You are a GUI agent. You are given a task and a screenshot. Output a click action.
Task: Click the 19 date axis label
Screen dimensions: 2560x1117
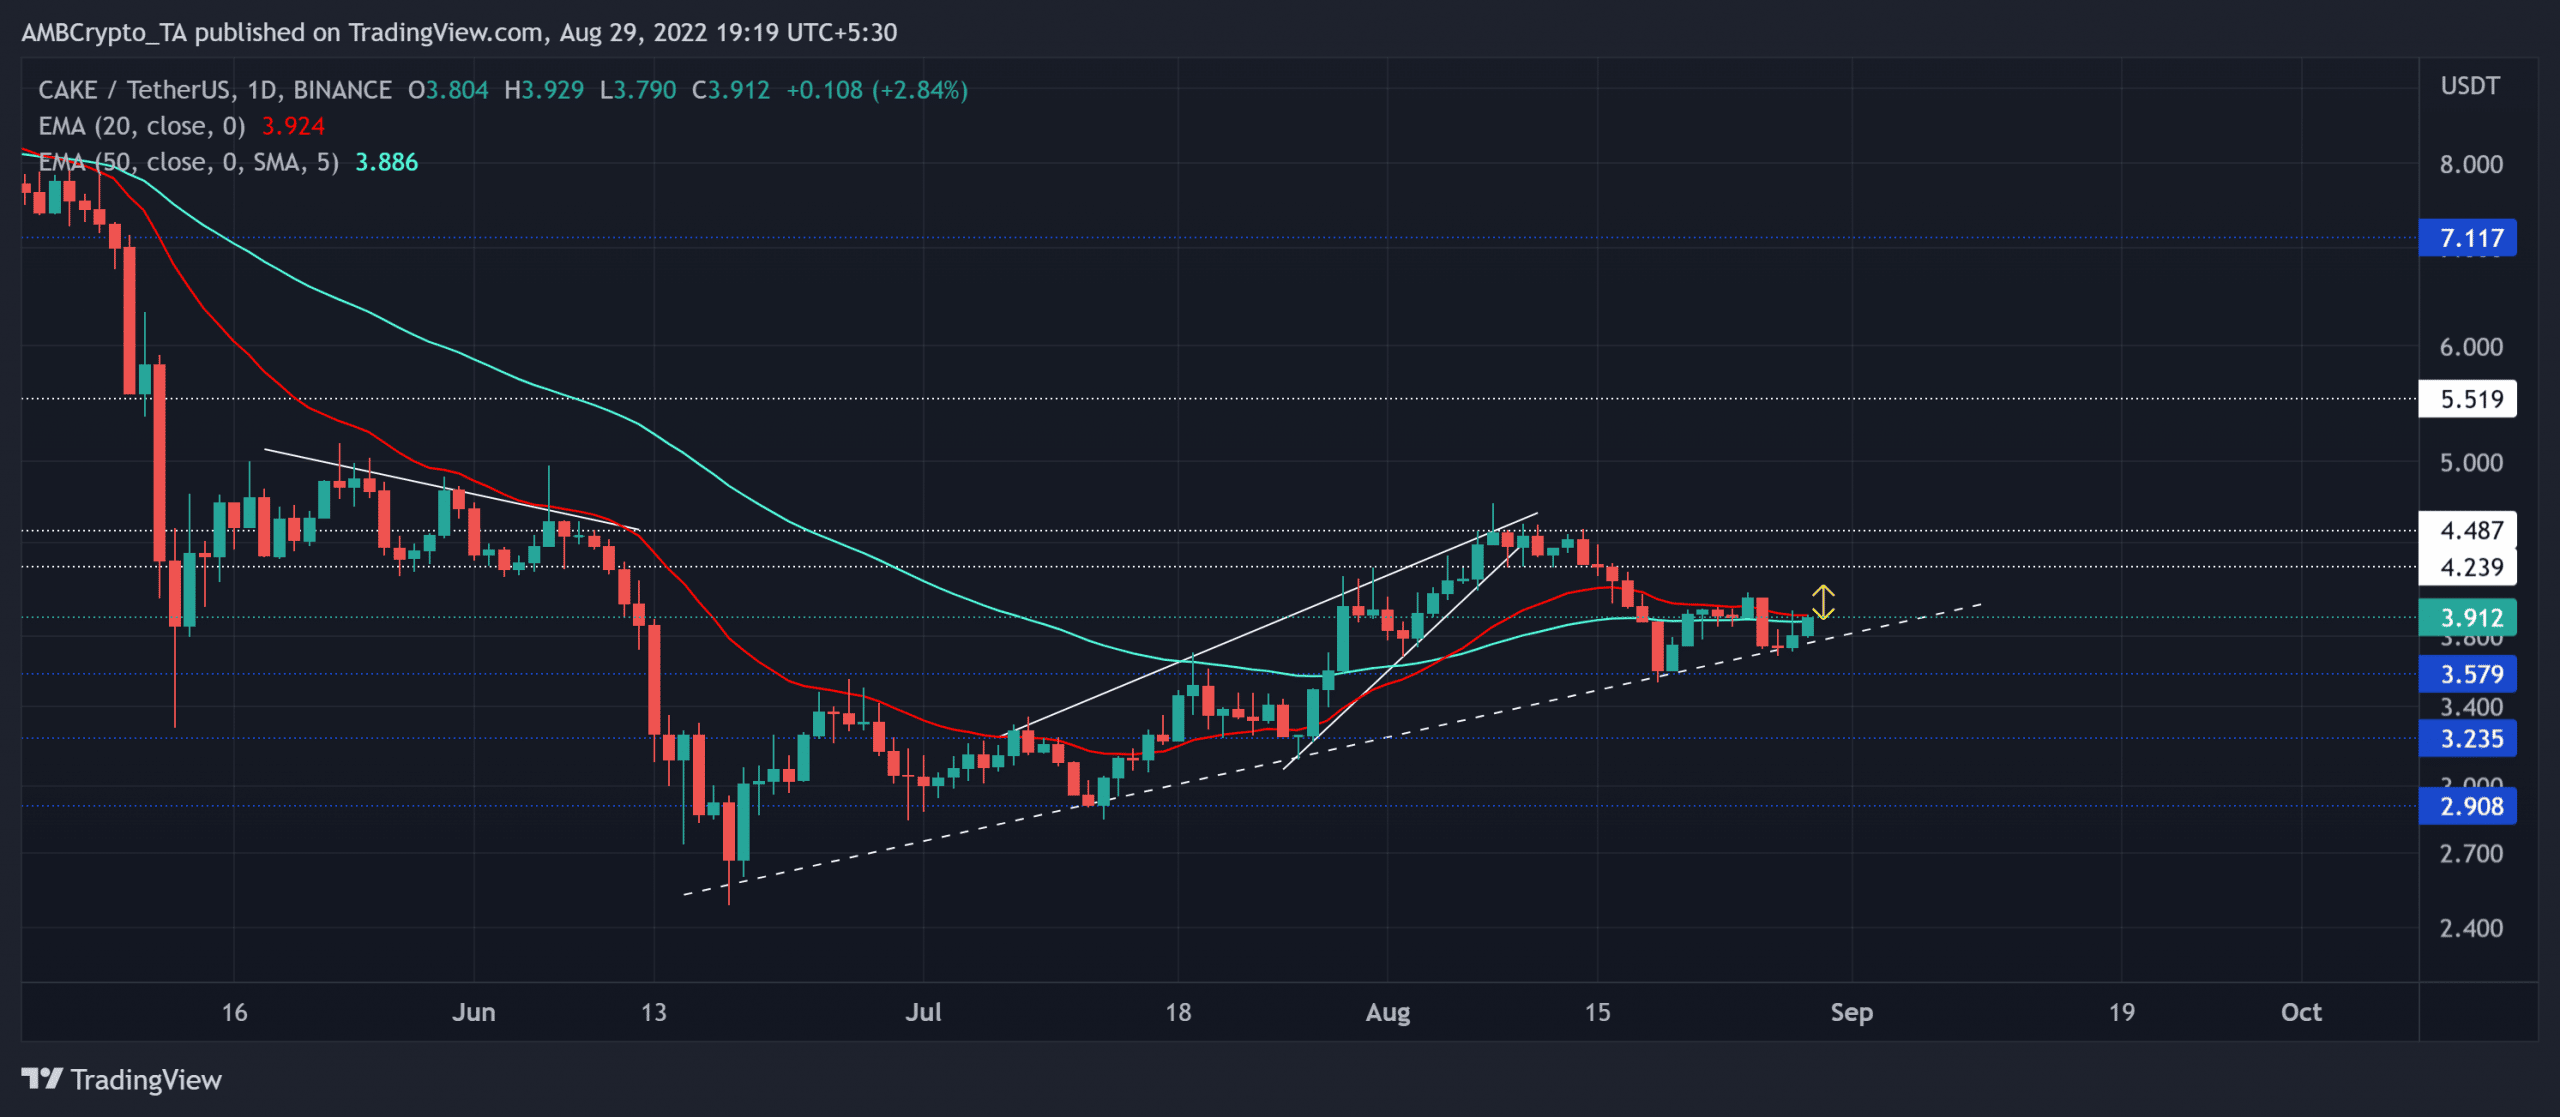2121,1012
